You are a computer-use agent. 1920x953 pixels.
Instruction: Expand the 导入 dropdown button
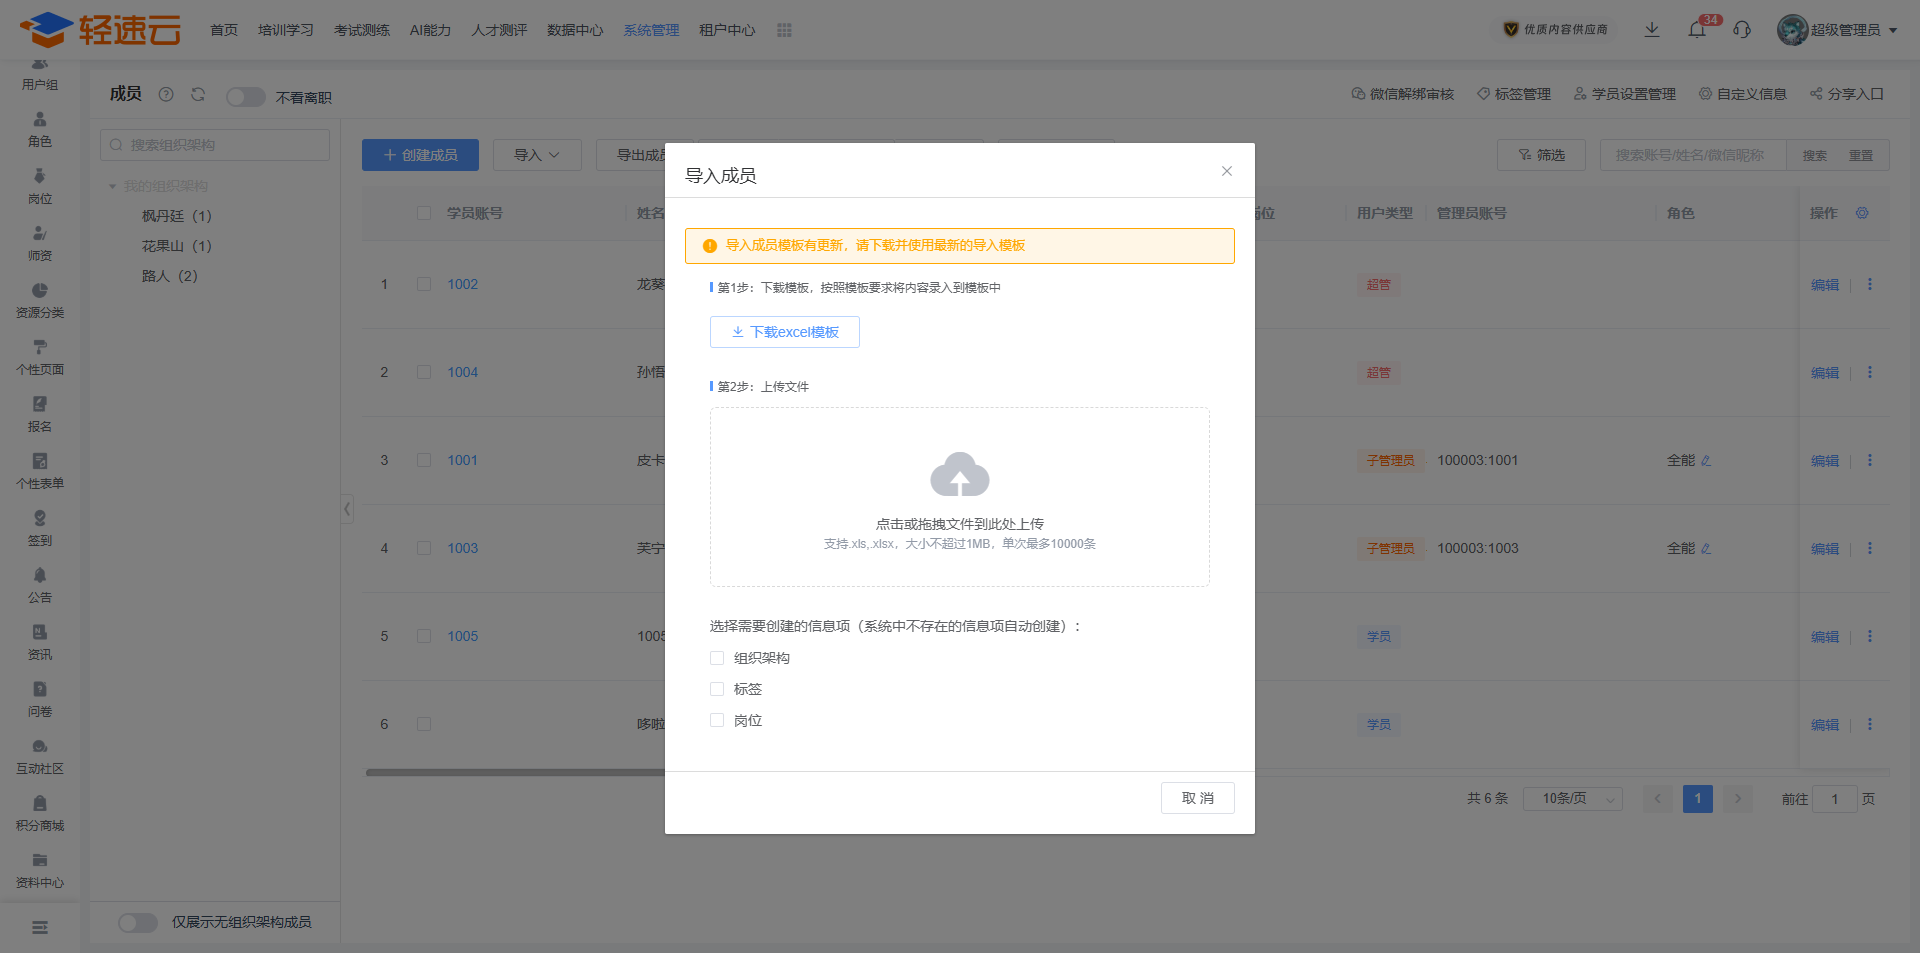point(537,155)
